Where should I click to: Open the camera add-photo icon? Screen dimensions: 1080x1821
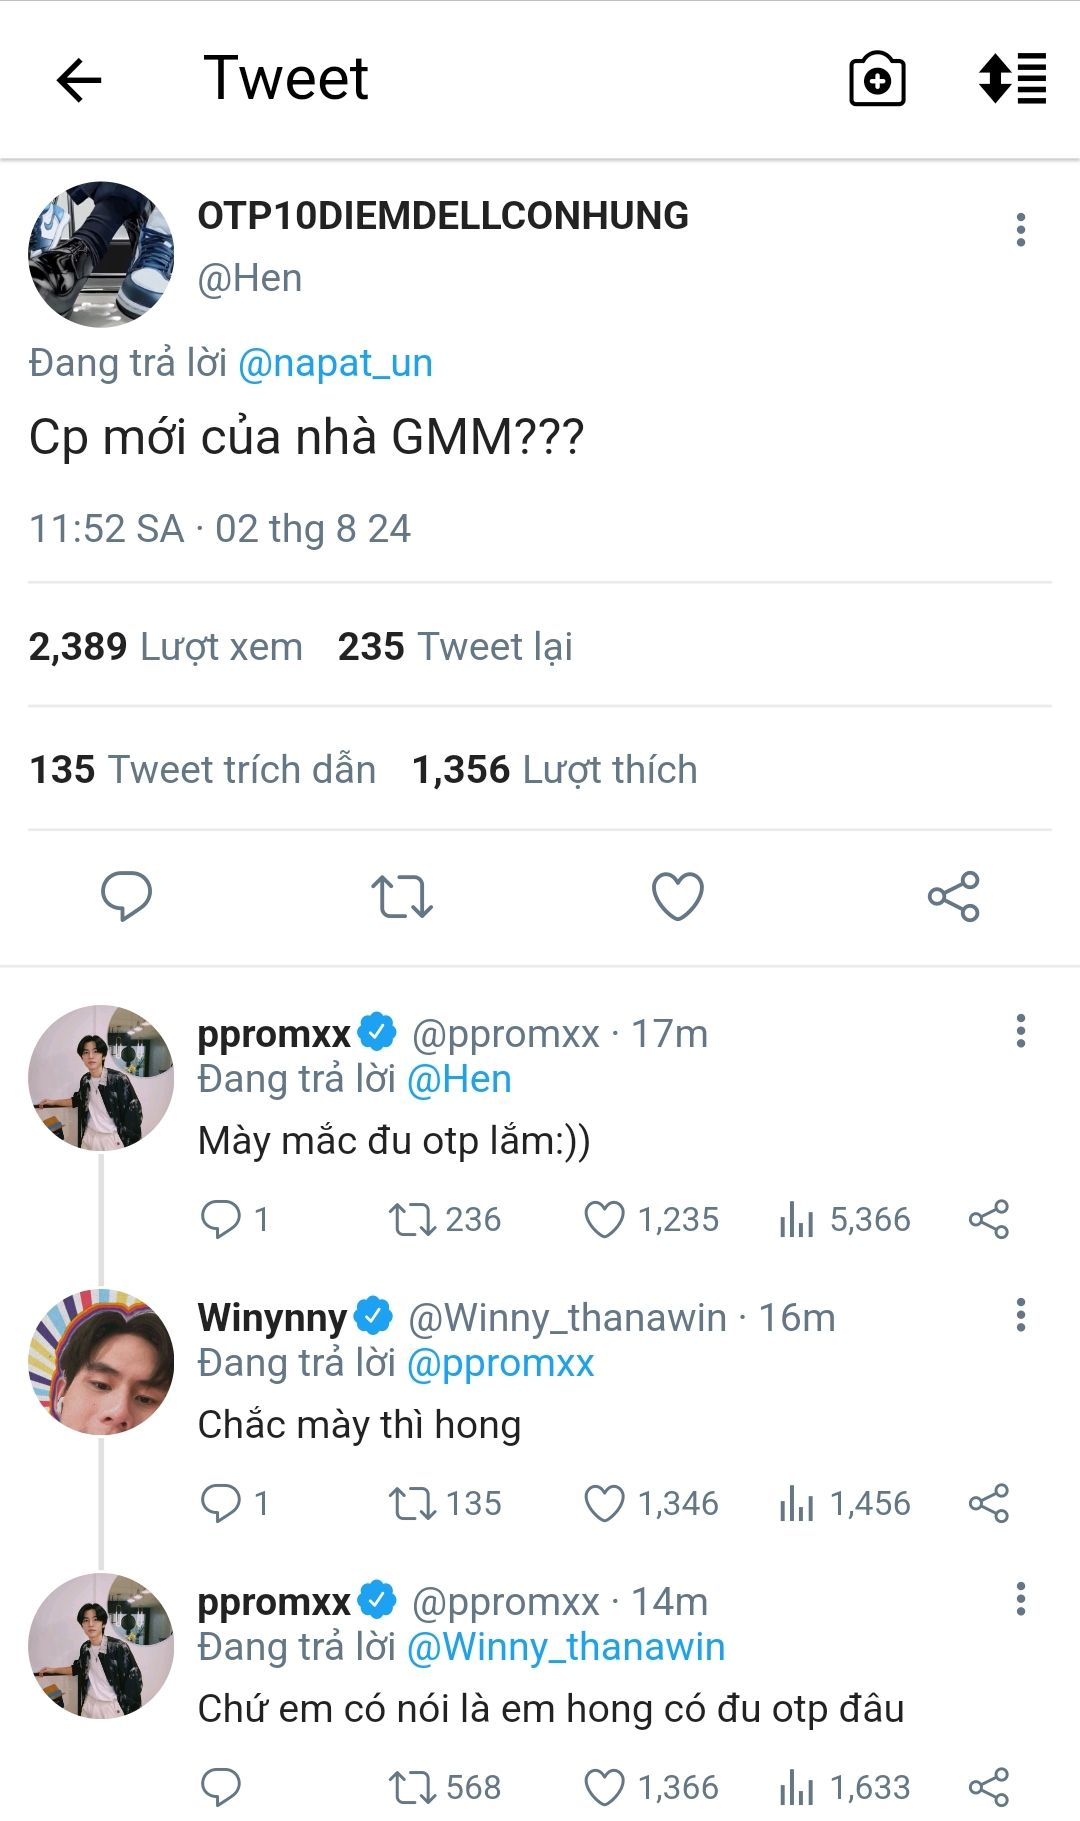tap(877, 79)
